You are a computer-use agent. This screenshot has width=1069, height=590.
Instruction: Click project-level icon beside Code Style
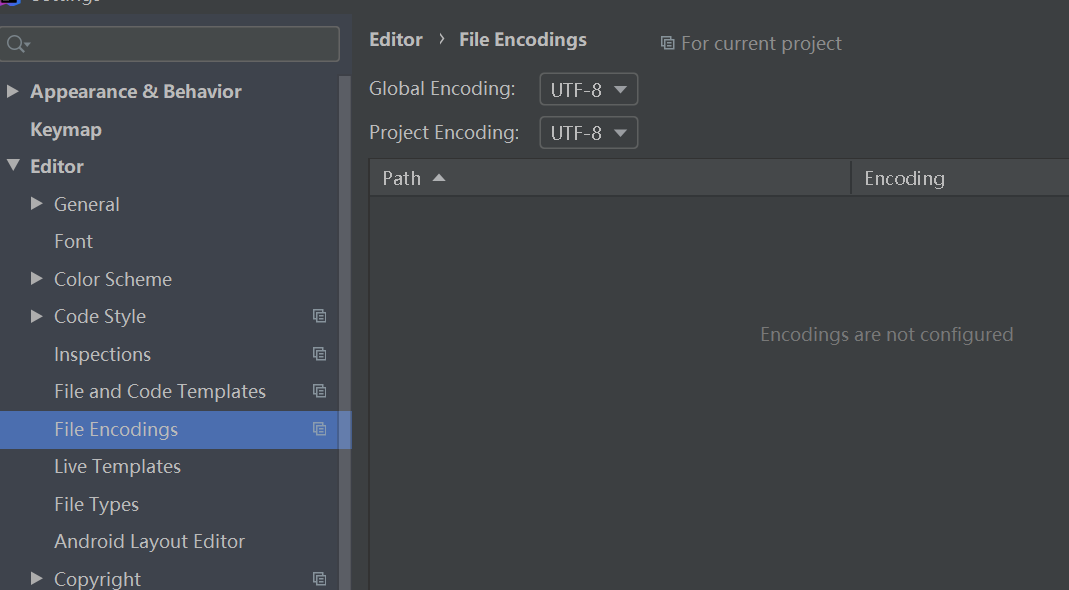[x=319, y=316]
